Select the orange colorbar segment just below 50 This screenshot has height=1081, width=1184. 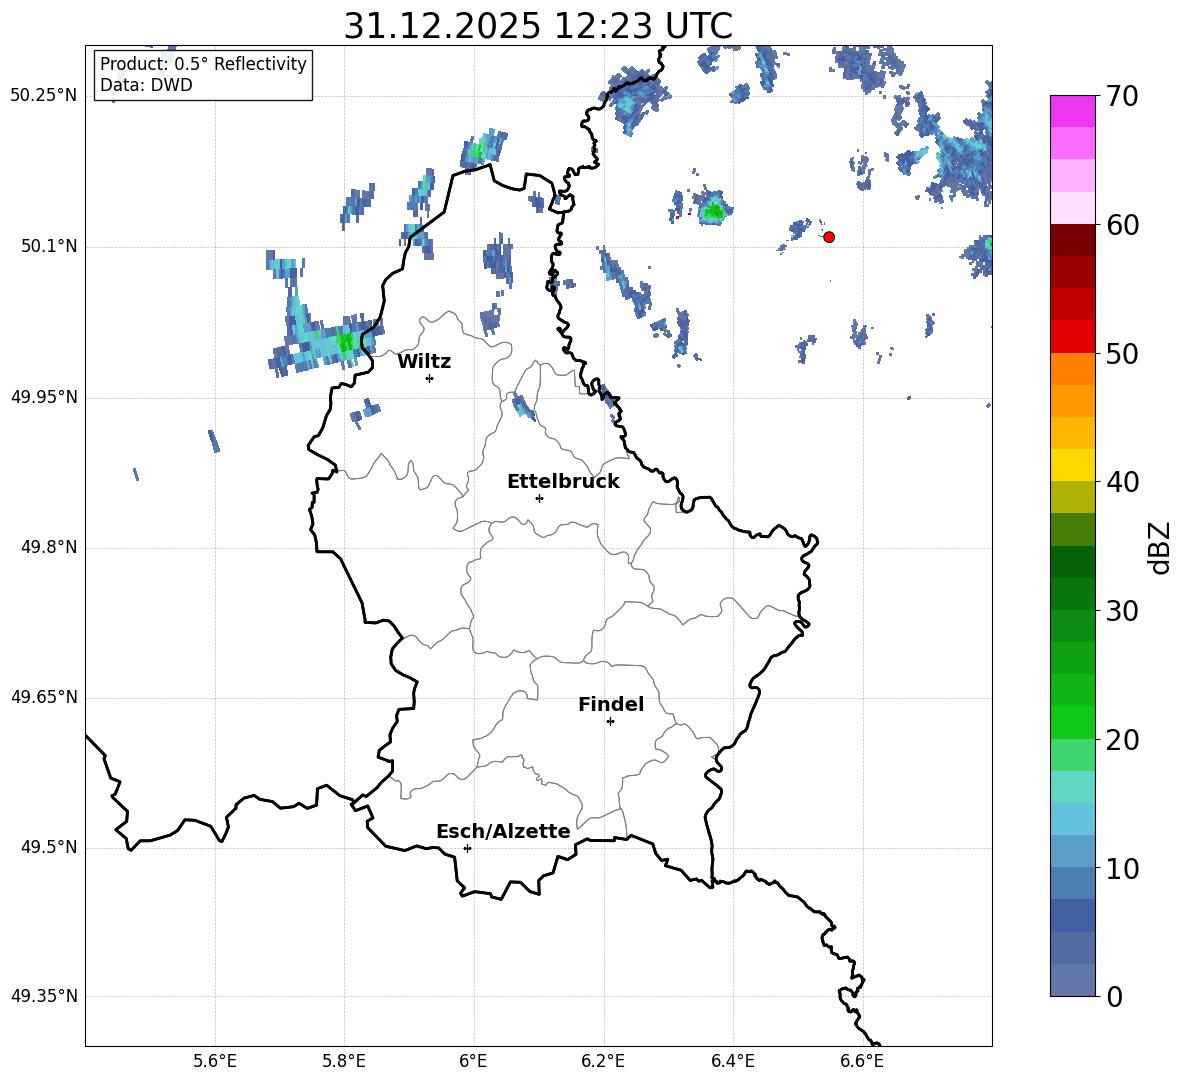point(1073,368)
